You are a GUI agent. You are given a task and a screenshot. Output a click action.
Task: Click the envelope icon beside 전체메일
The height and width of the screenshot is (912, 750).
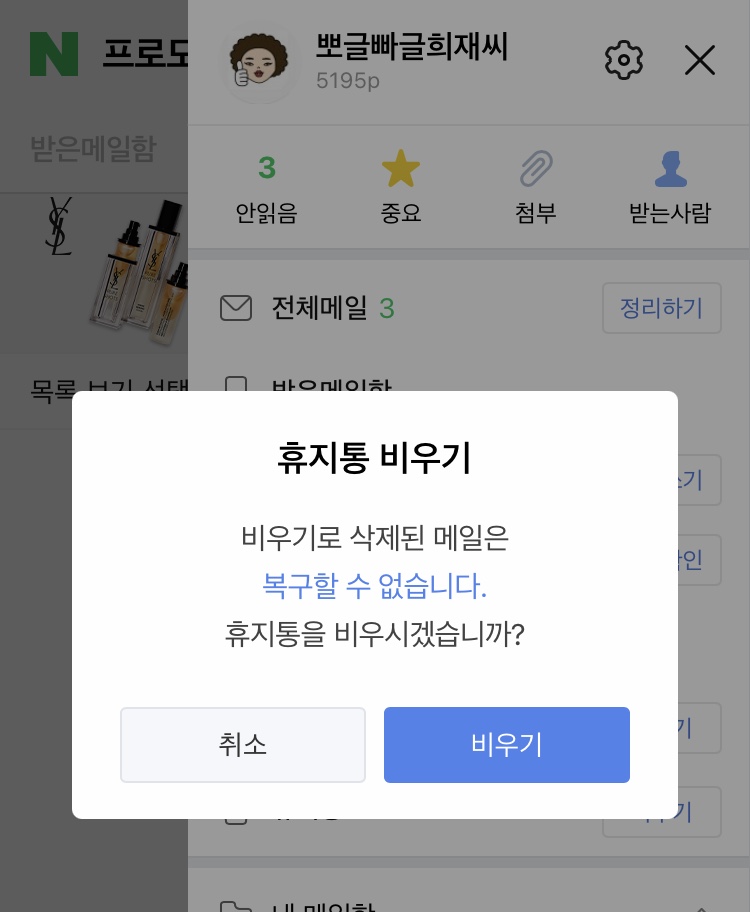236,308
